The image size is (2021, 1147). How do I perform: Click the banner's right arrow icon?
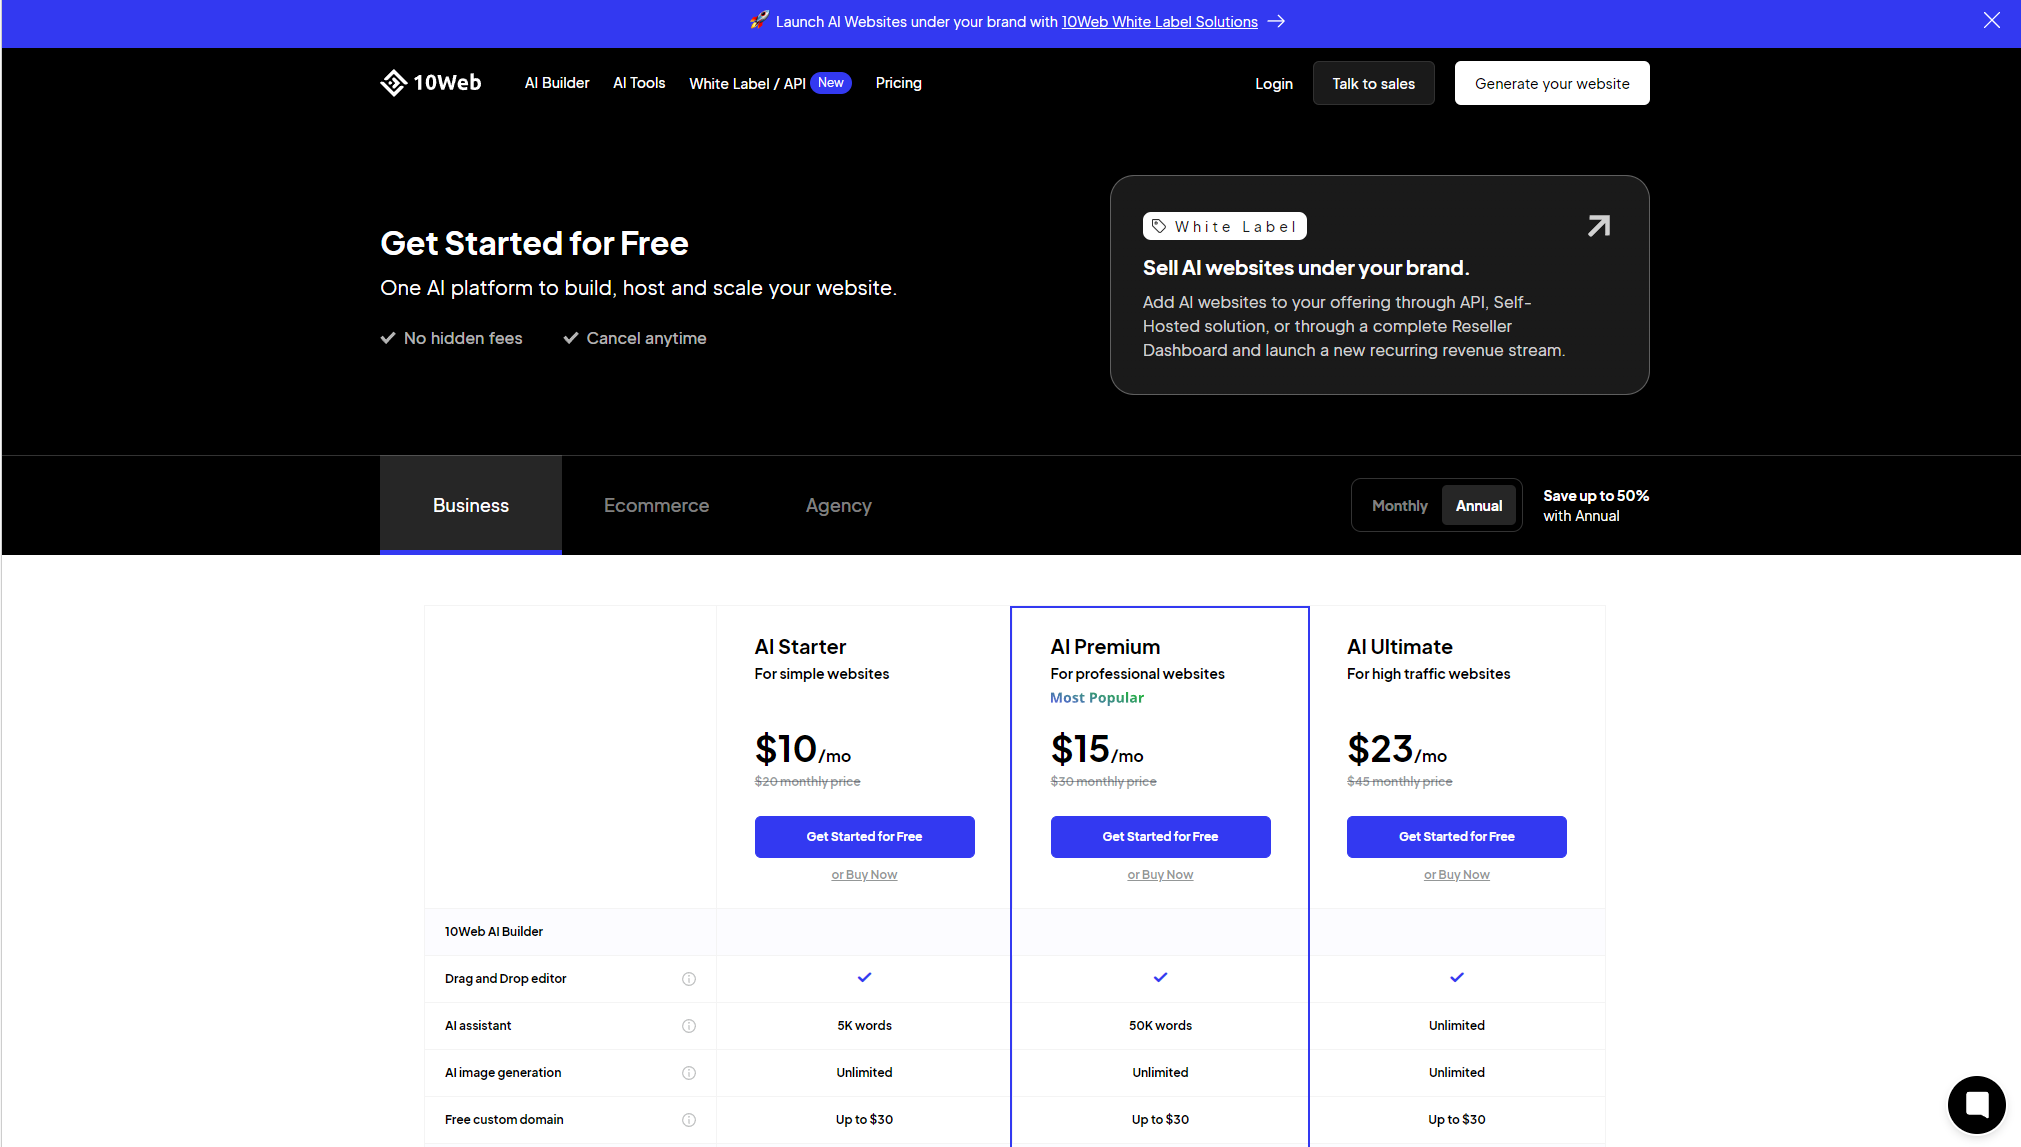pos(1276,22)
